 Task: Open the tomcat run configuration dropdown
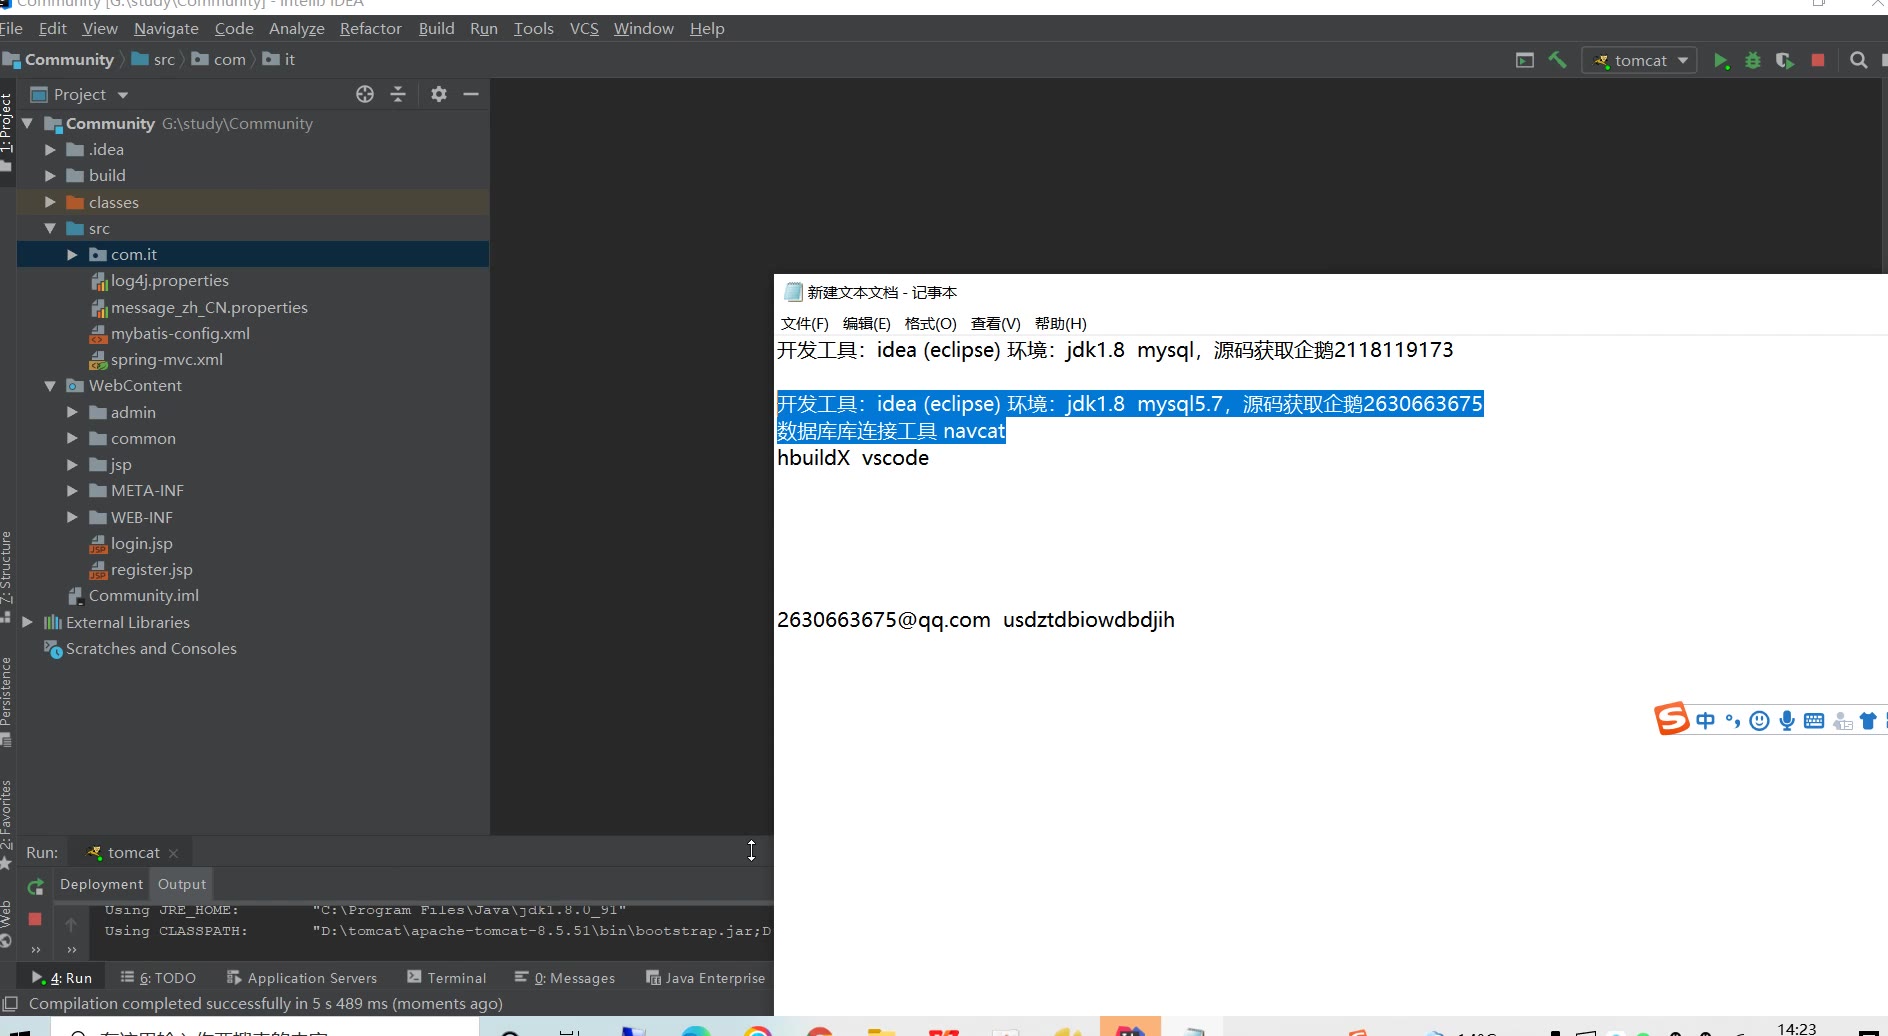[x=1639, y=61]
